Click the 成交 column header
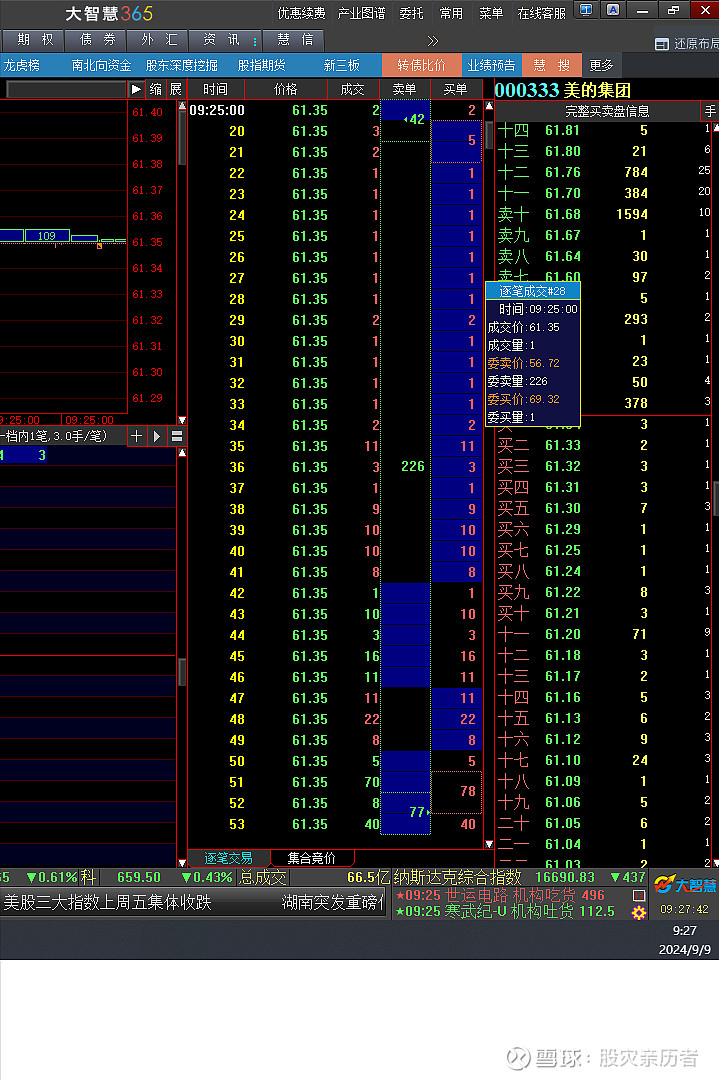Viewport: 719px width, 1080px height. 353,90
